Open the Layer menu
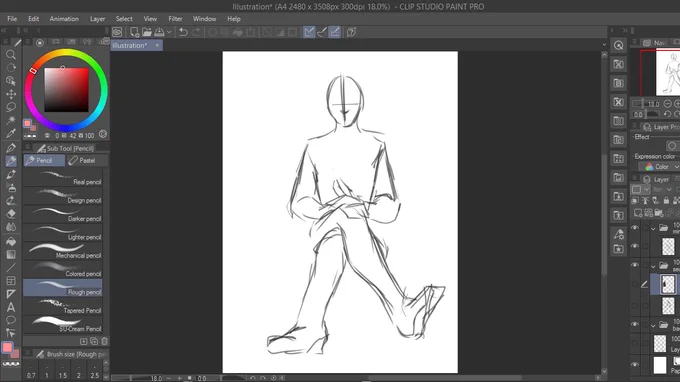Image resolution: width=680 pixels, height=382 pixels. click(x=98, y=19)
